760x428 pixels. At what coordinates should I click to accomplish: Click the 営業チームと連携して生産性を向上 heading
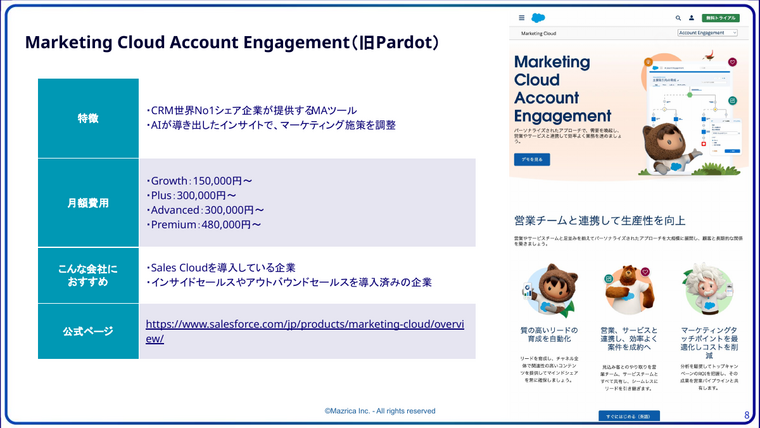pos(600,221)
